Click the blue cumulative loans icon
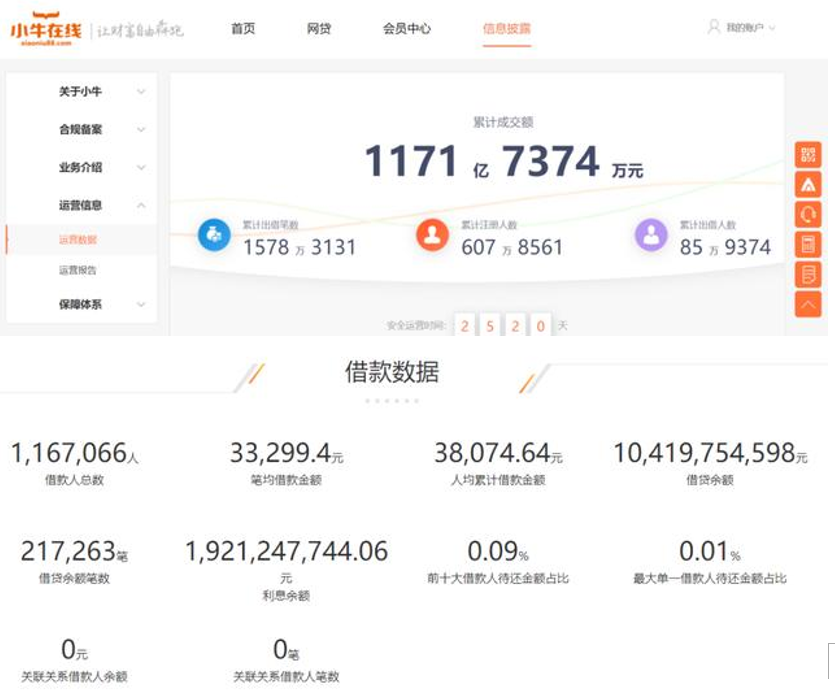835x690 pixels. 214,235
